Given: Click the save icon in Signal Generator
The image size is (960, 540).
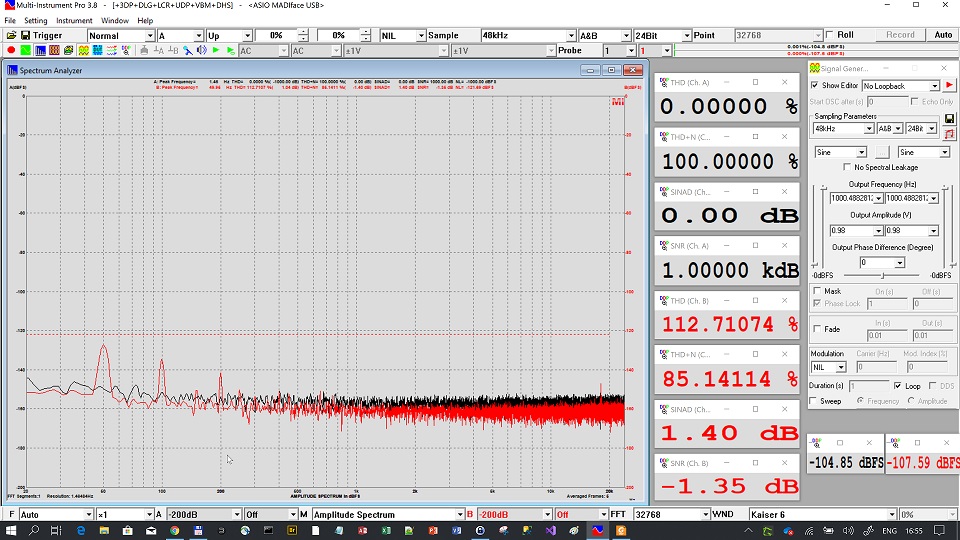Looking at the screenshot, I should (949, 118).
